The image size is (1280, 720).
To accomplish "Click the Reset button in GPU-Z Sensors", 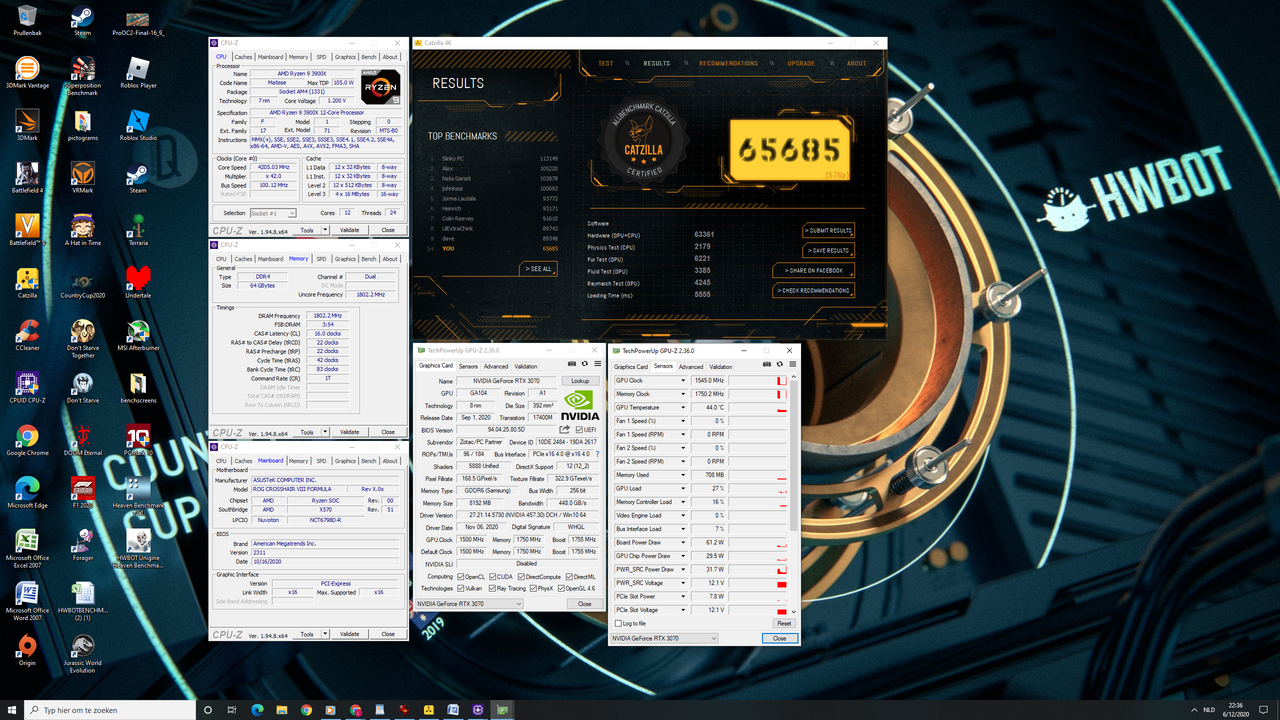I will 783,623.
